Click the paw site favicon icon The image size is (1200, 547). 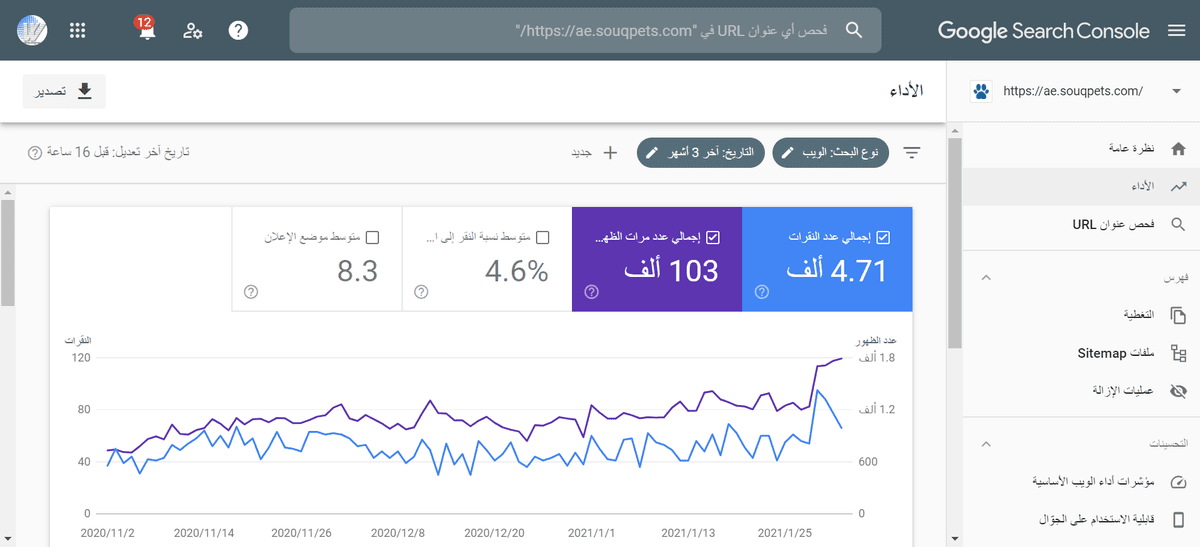tap(981, 91)
